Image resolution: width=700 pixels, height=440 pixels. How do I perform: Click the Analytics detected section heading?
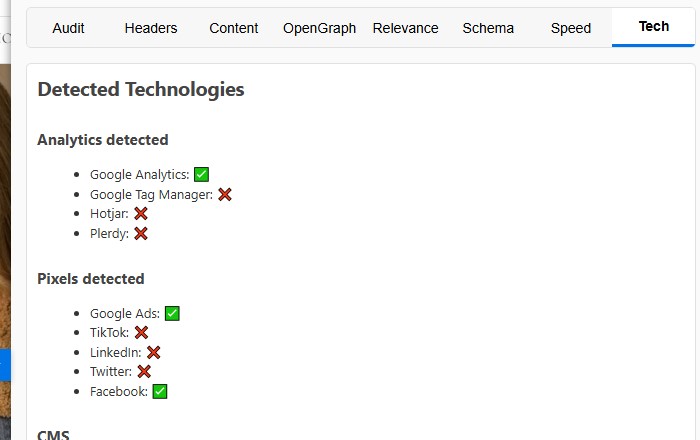tap(103, 140)
